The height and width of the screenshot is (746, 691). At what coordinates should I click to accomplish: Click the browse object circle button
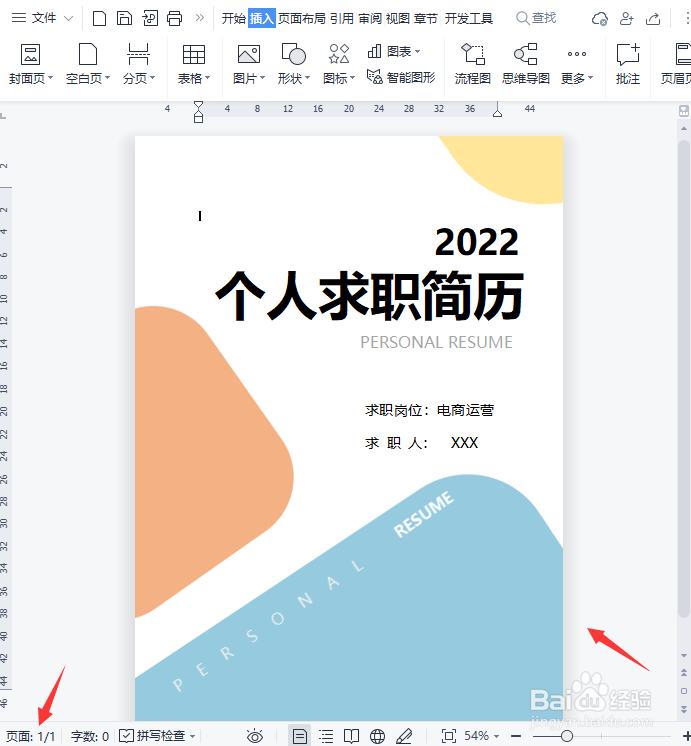point(684,691)
